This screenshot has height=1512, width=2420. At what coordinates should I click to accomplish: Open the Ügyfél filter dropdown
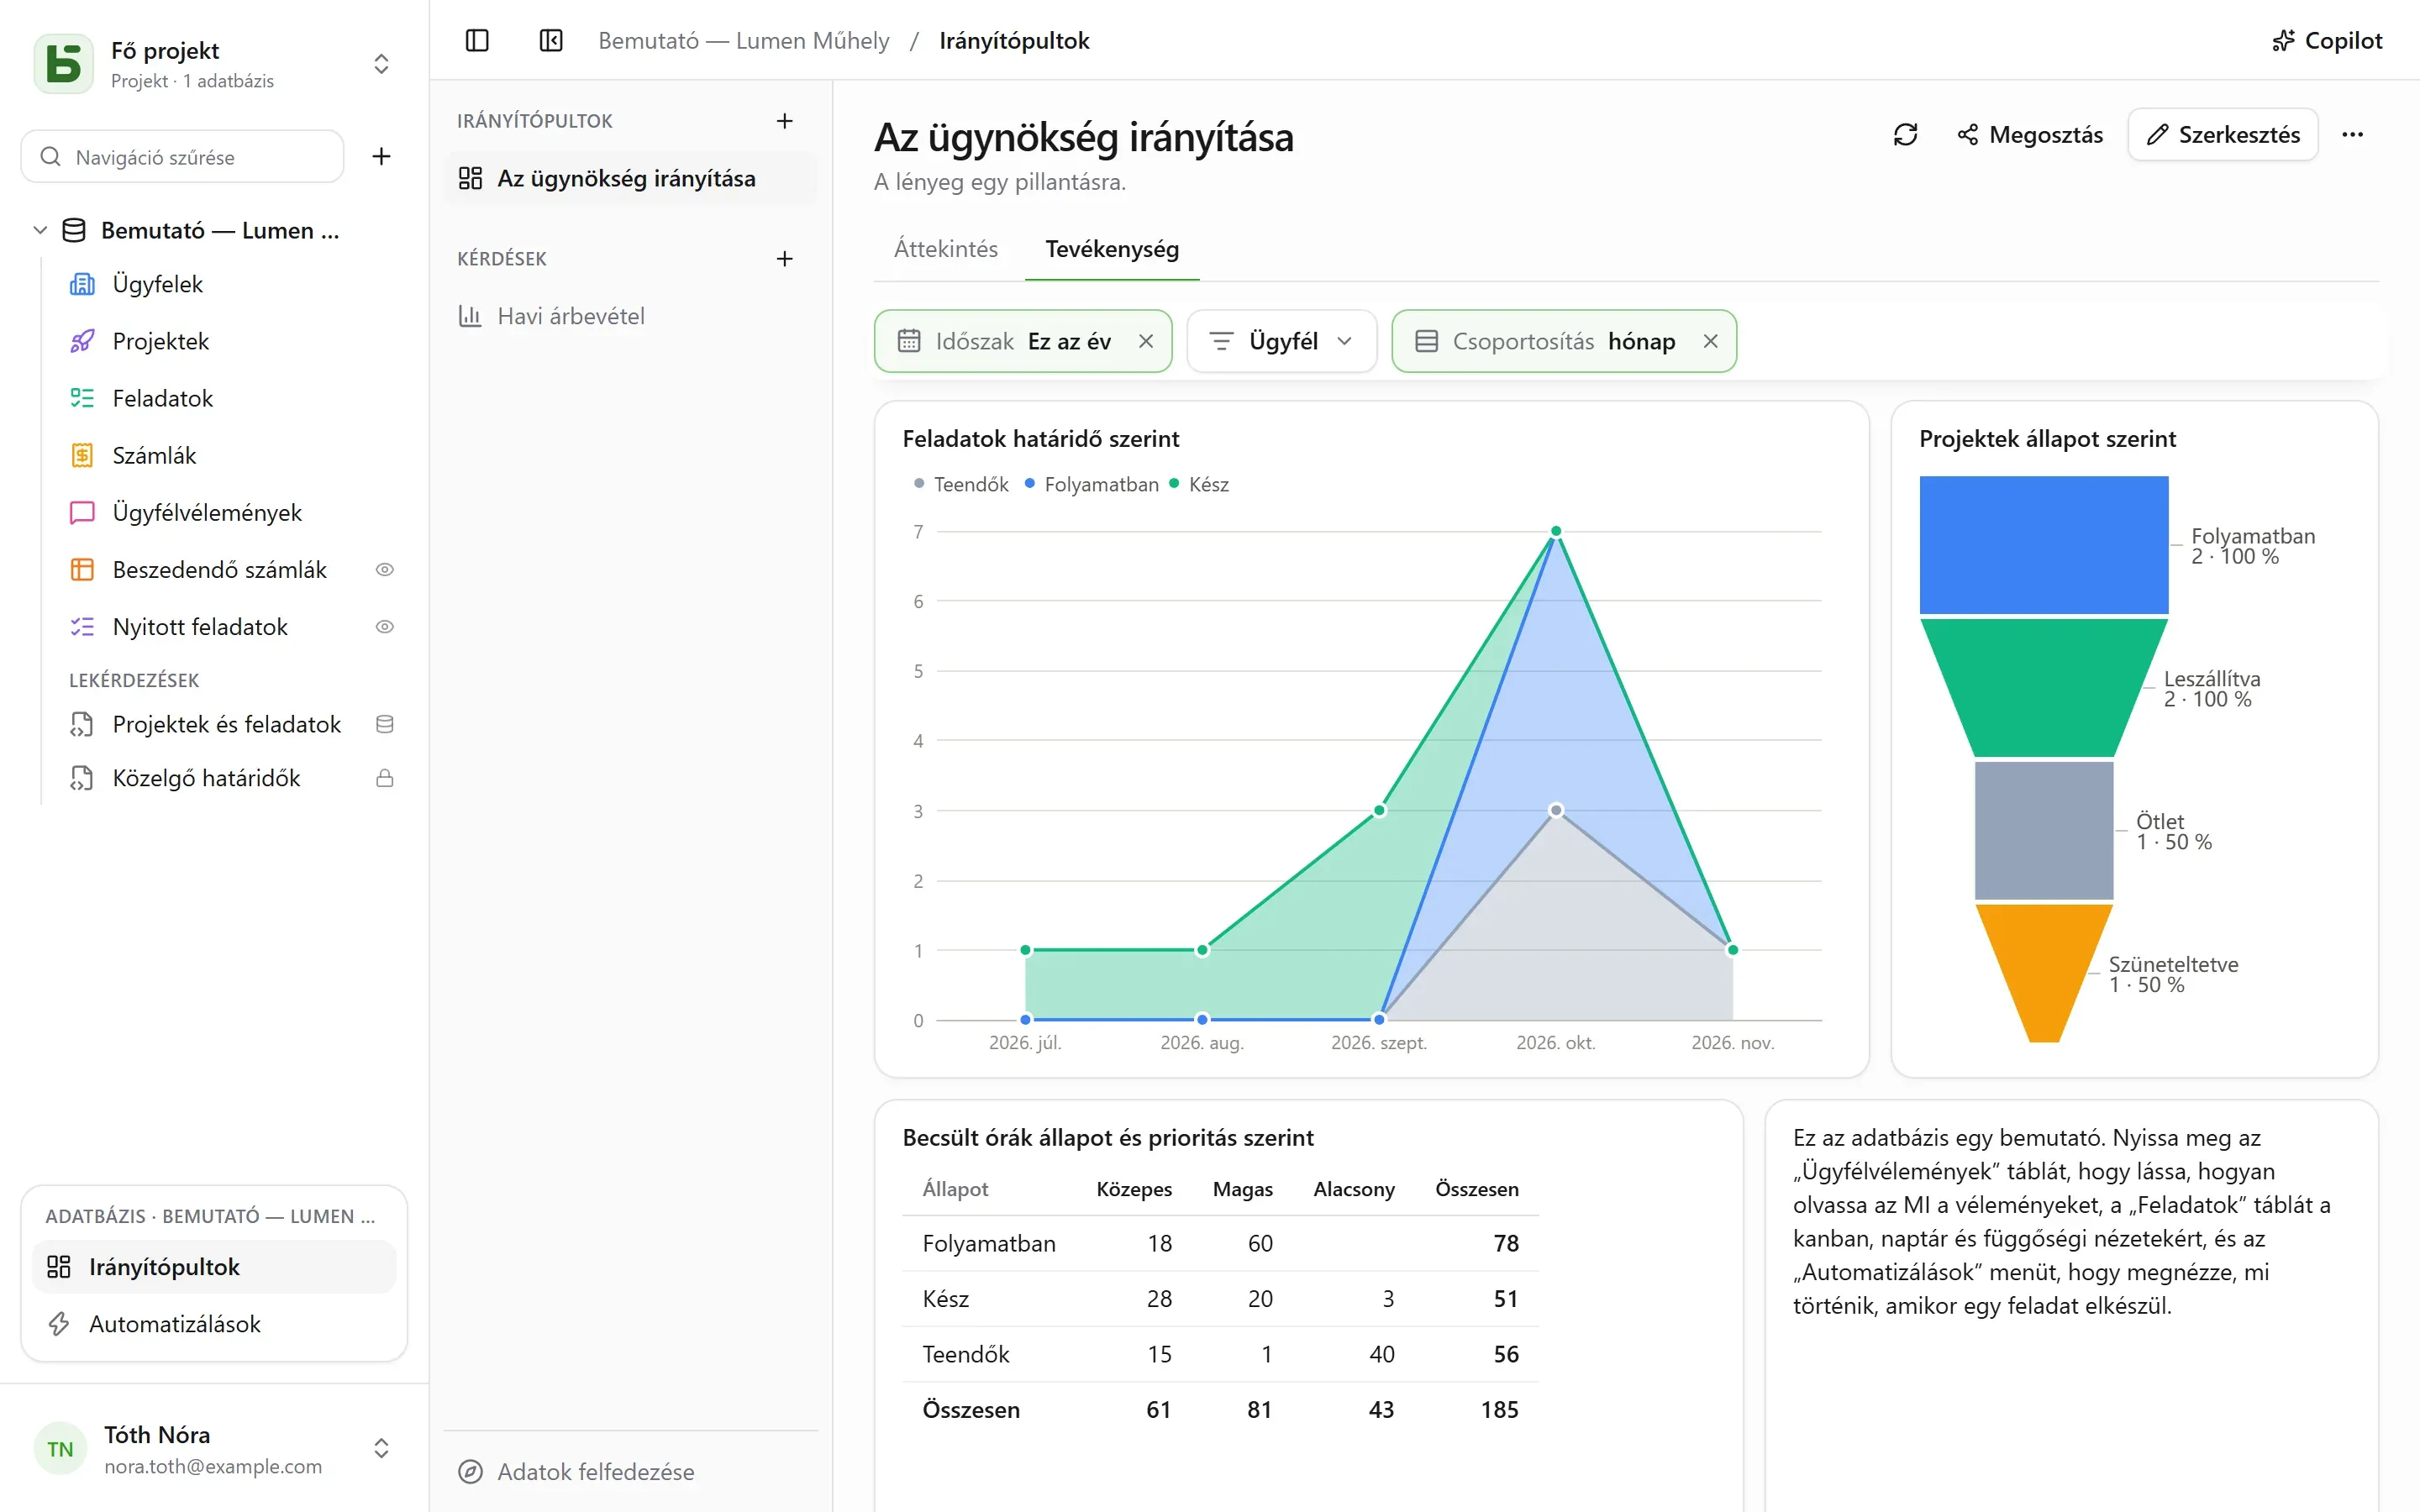tap(1281, 342)
